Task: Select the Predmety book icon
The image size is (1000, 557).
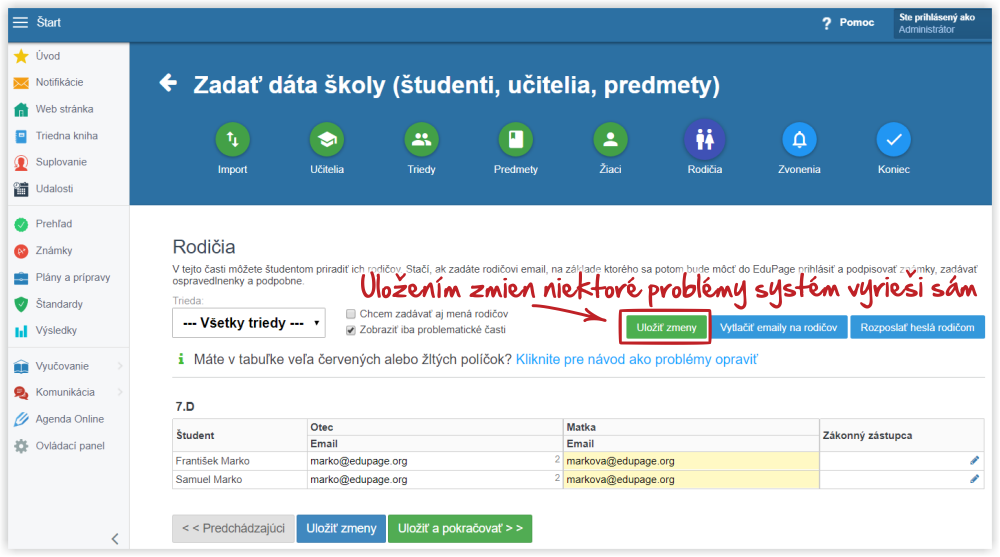Action: click(516, 140)
